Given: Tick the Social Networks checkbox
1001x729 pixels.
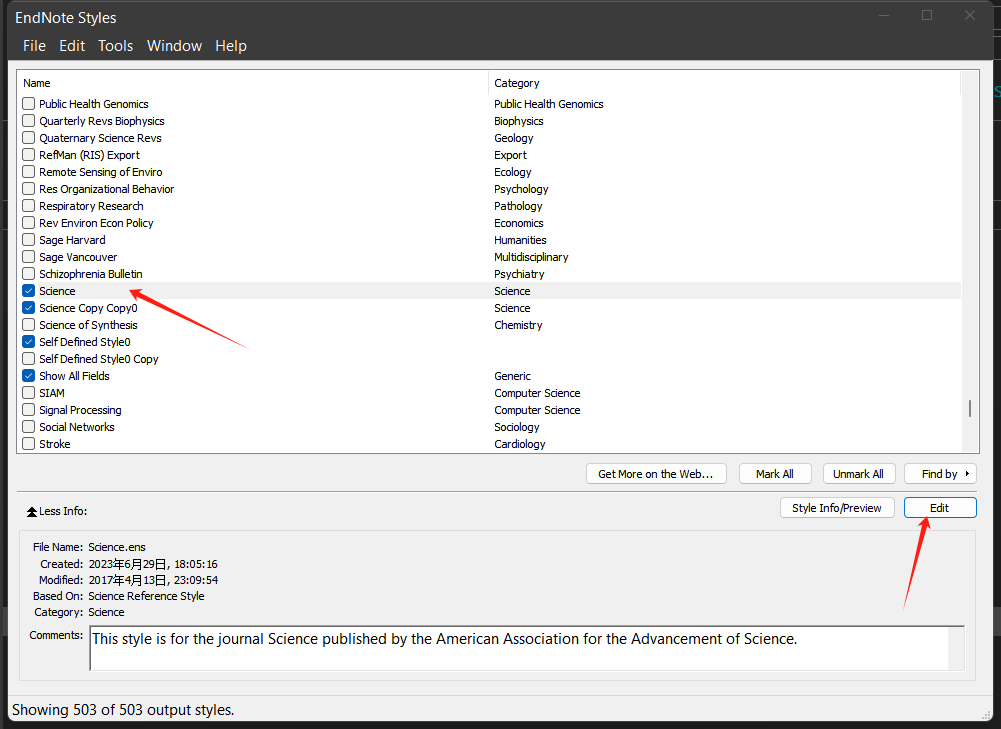Looking at the screenshot, I should tap(29, 427).
